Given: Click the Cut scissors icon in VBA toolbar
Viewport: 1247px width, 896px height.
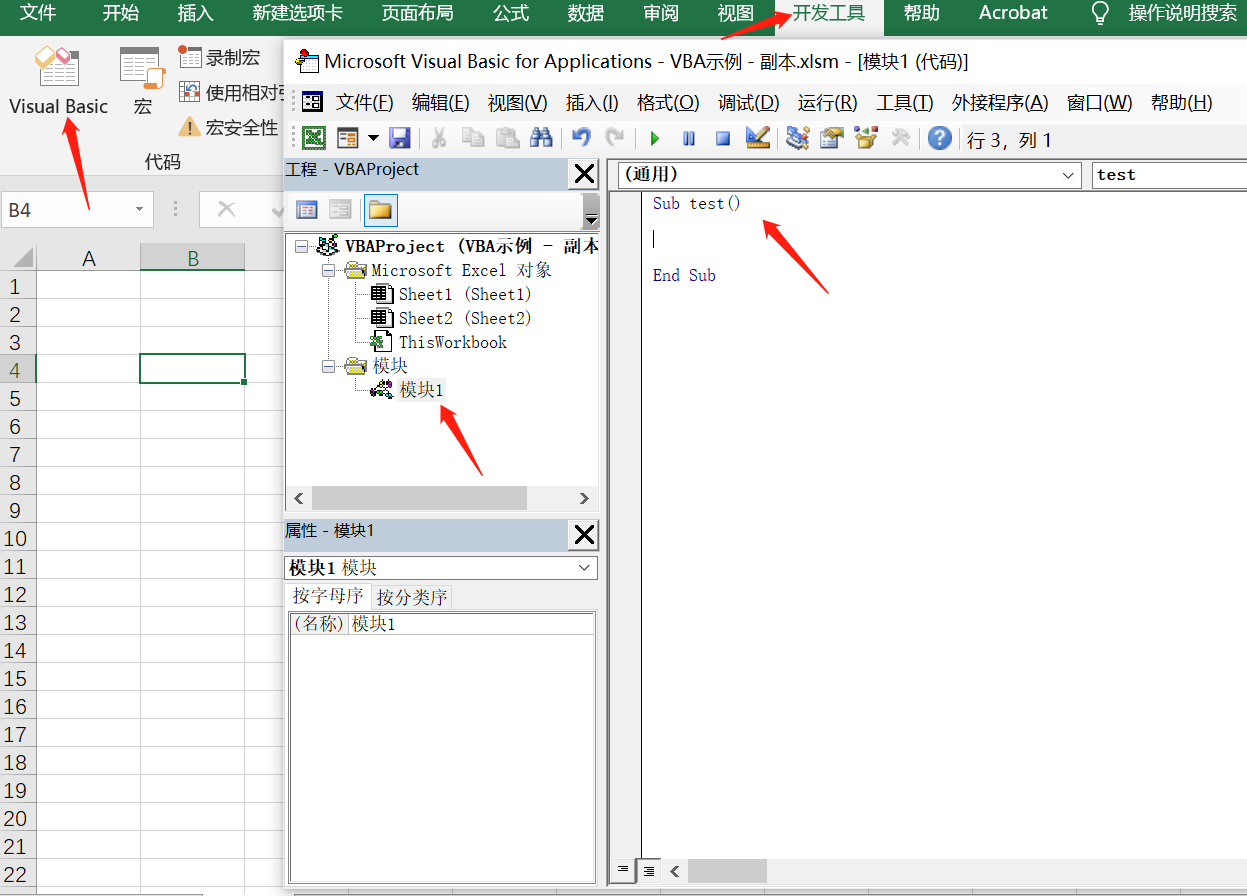Looking at the screenshot, I should click(x=438, y=138).
